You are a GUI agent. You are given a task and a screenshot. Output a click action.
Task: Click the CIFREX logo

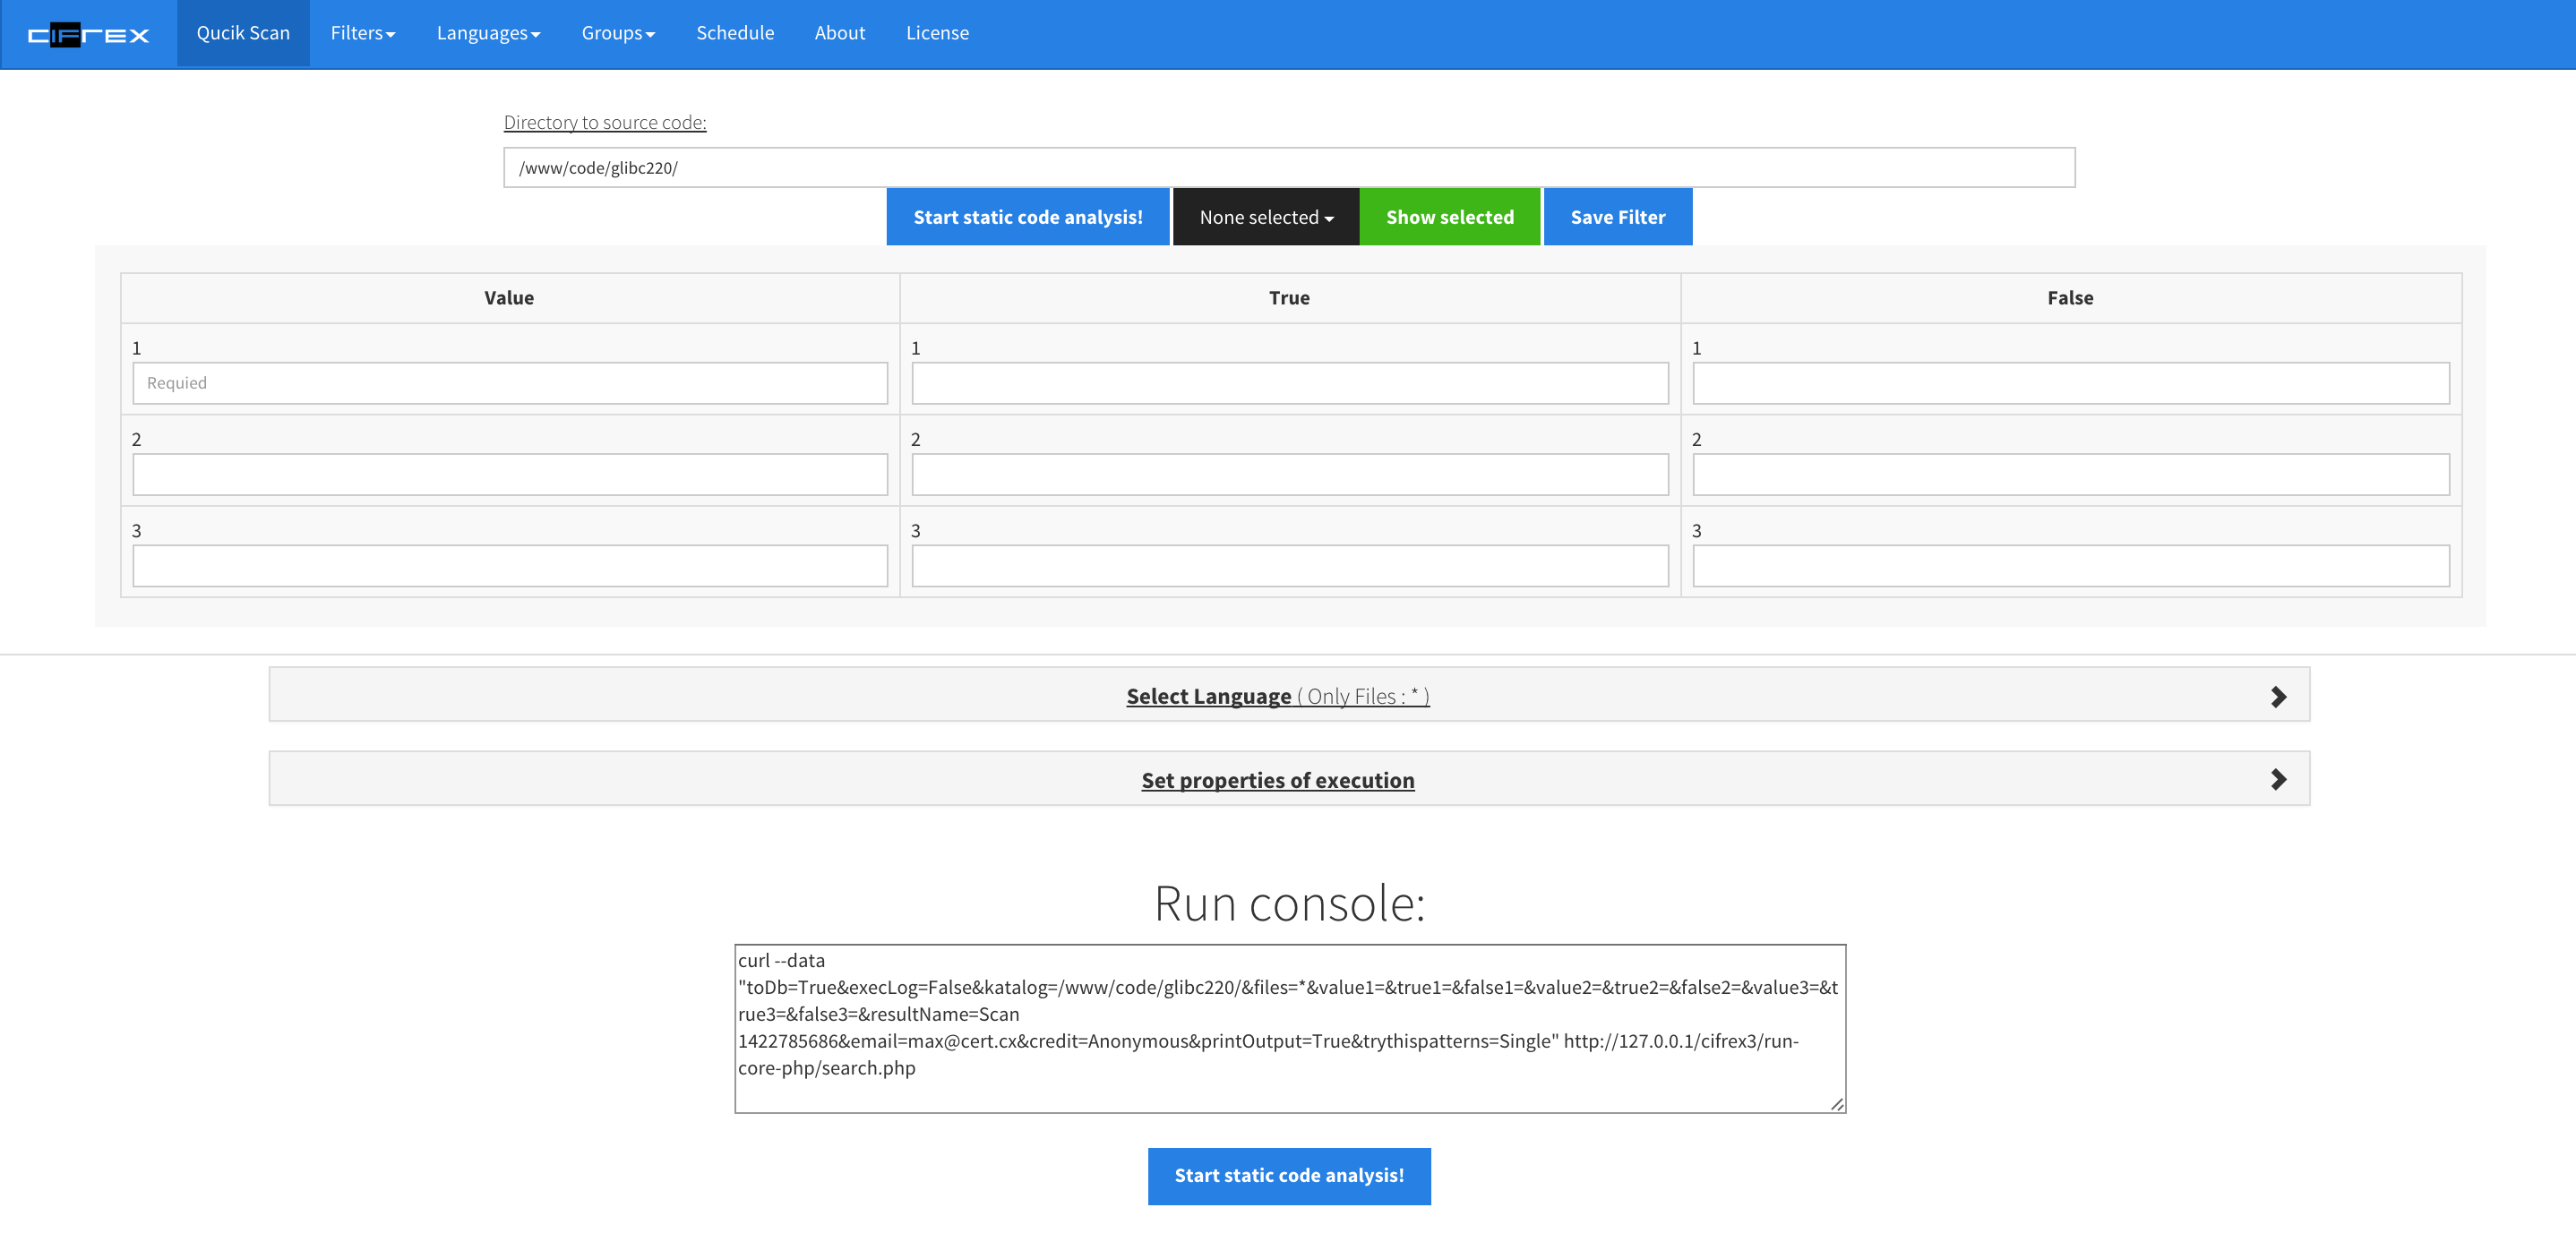point(88,35)
